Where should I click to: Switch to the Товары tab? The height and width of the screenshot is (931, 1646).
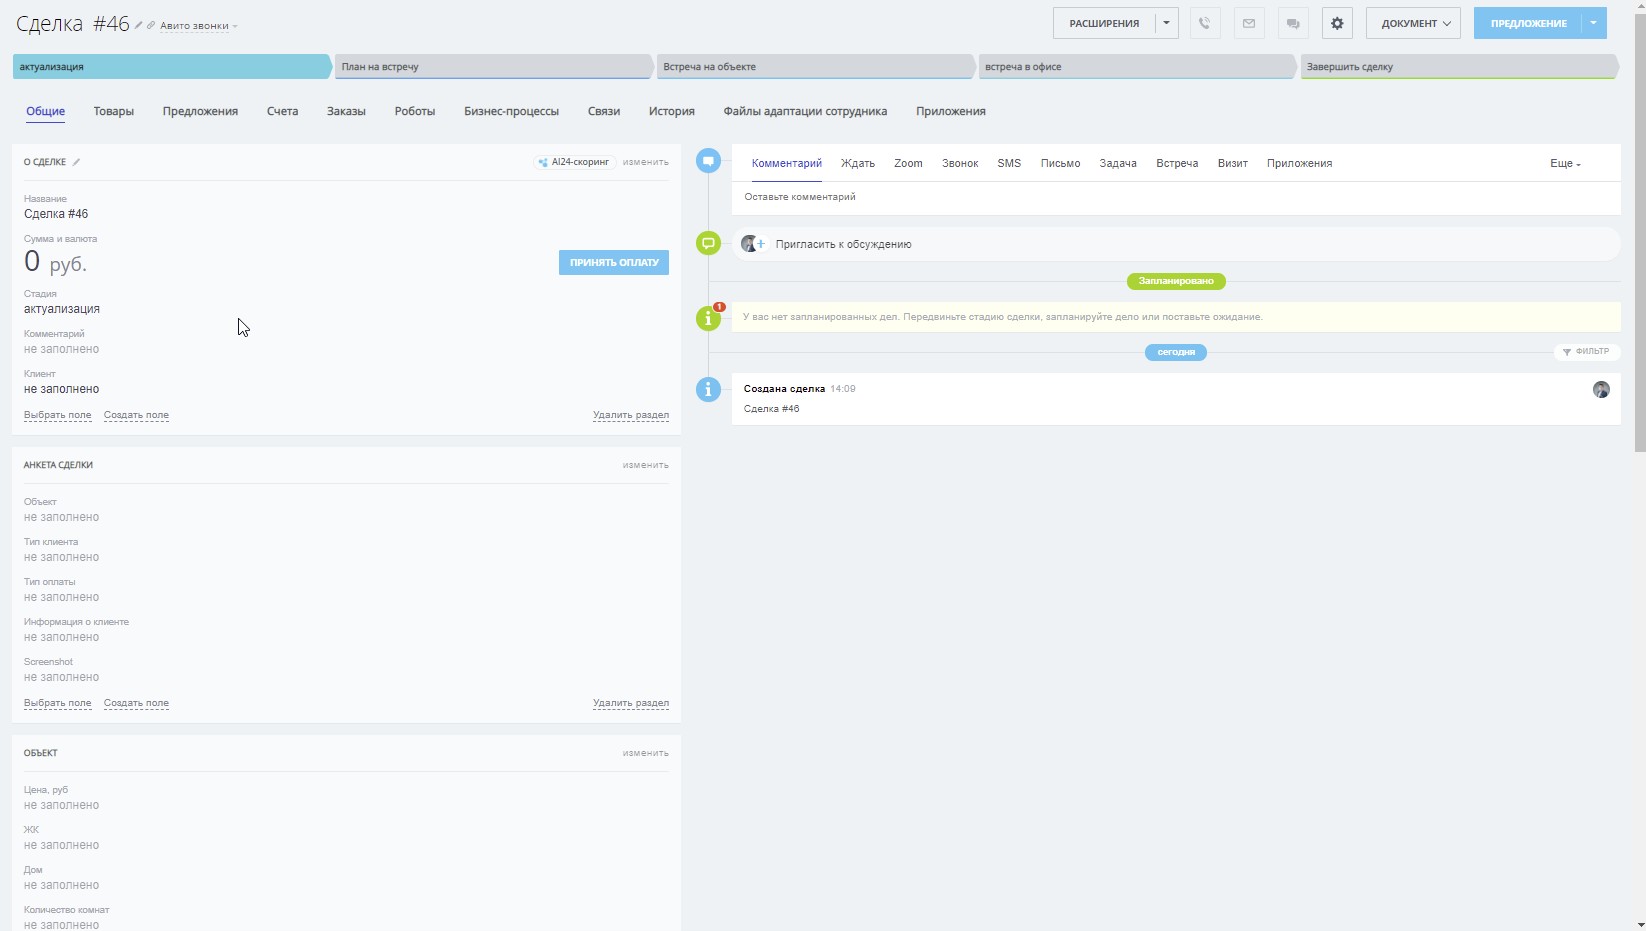(x=114, y=111)
